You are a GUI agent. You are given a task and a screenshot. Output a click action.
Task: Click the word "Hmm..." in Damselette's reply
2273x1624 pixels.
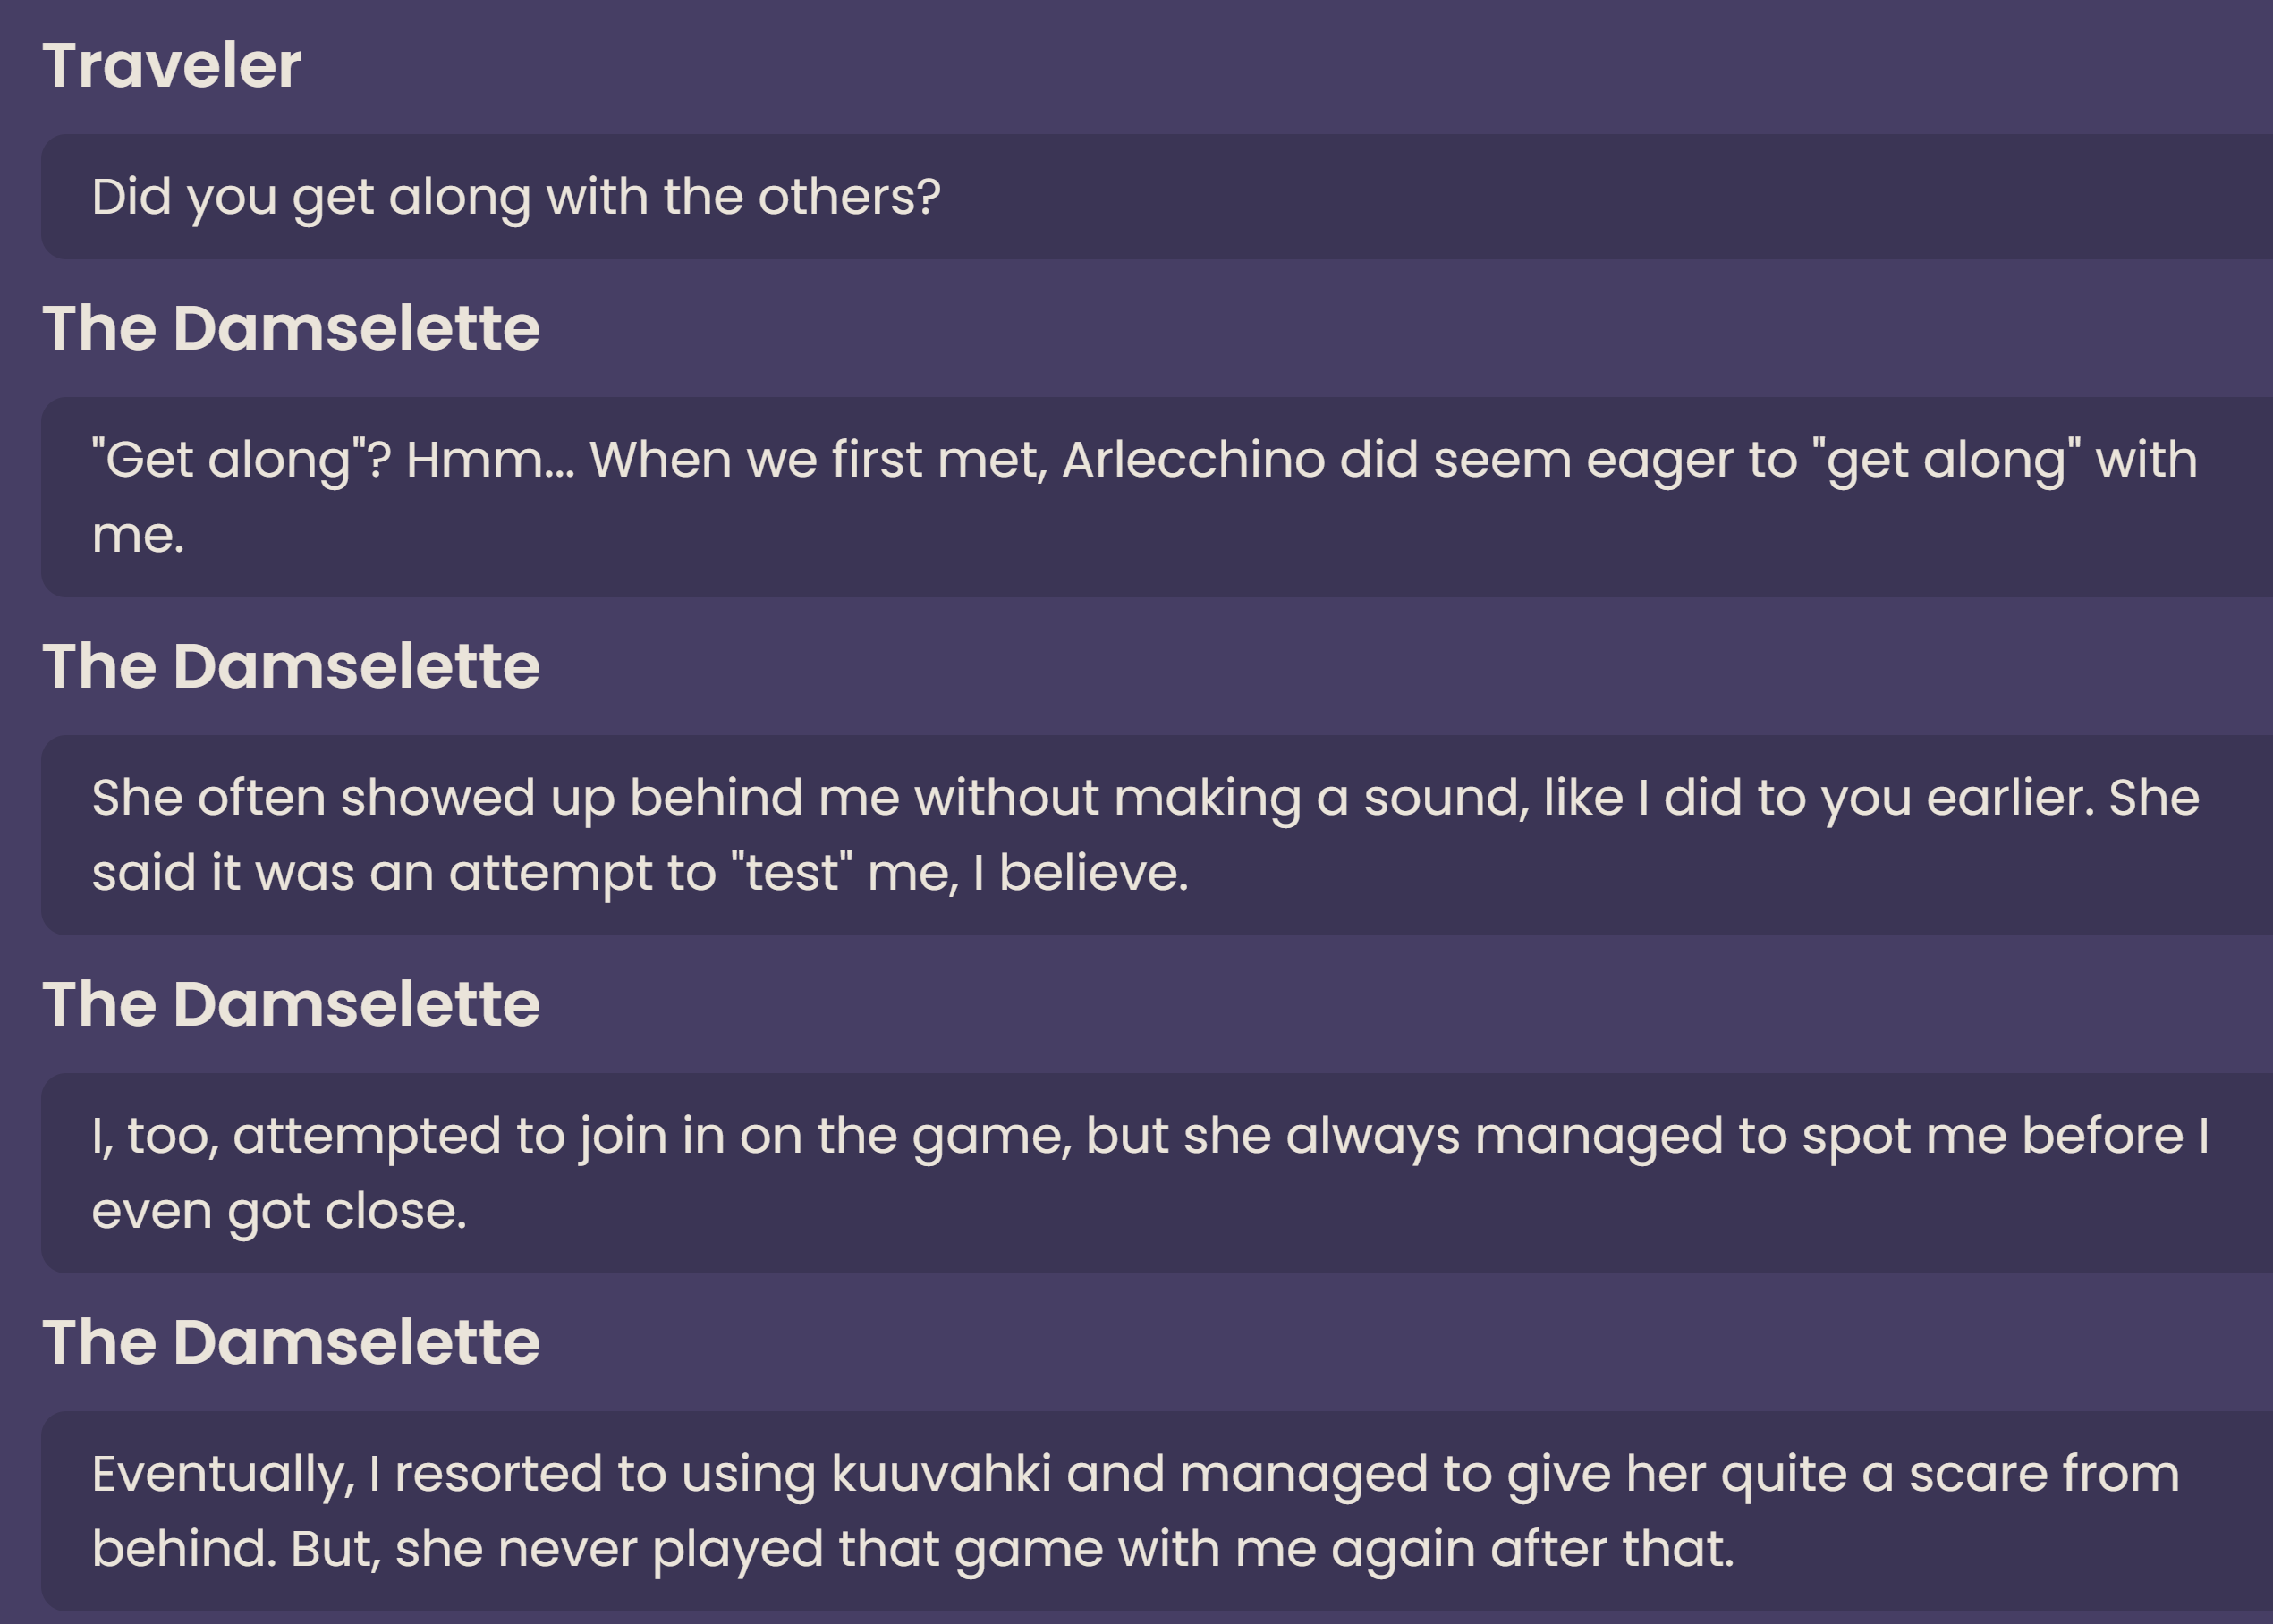pyautogui.click(x=490, y=460)
